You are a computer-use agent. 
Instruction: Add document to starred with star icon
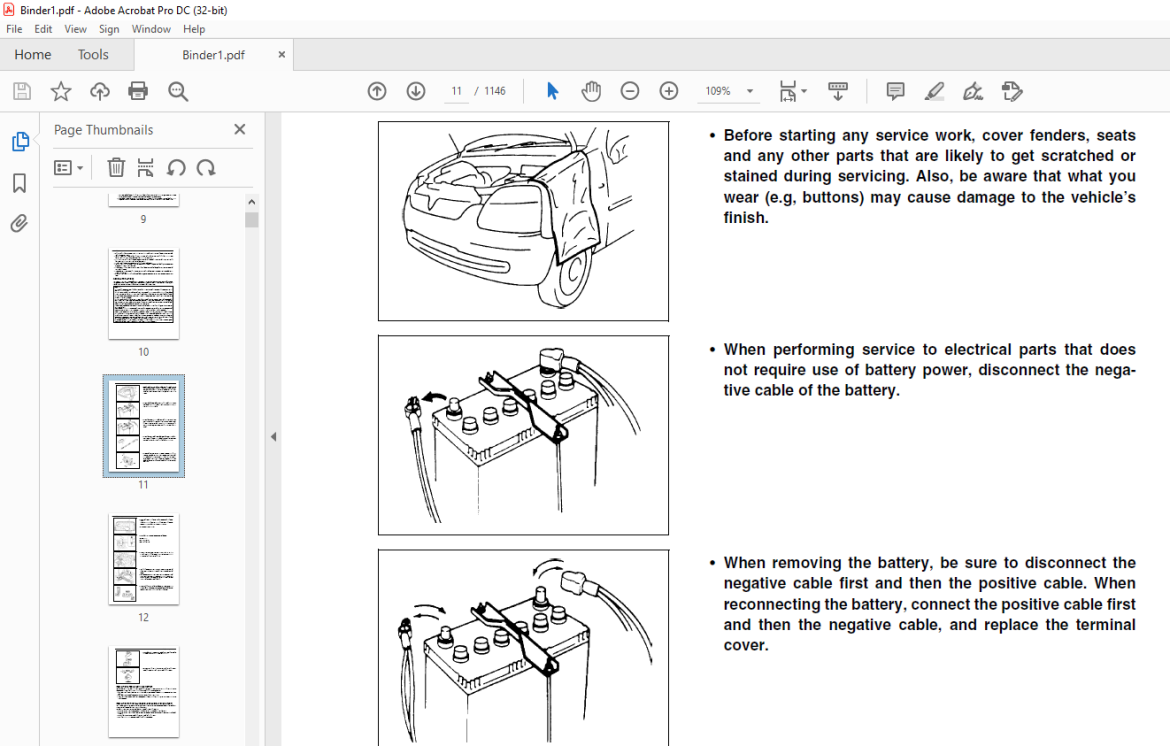60,91
